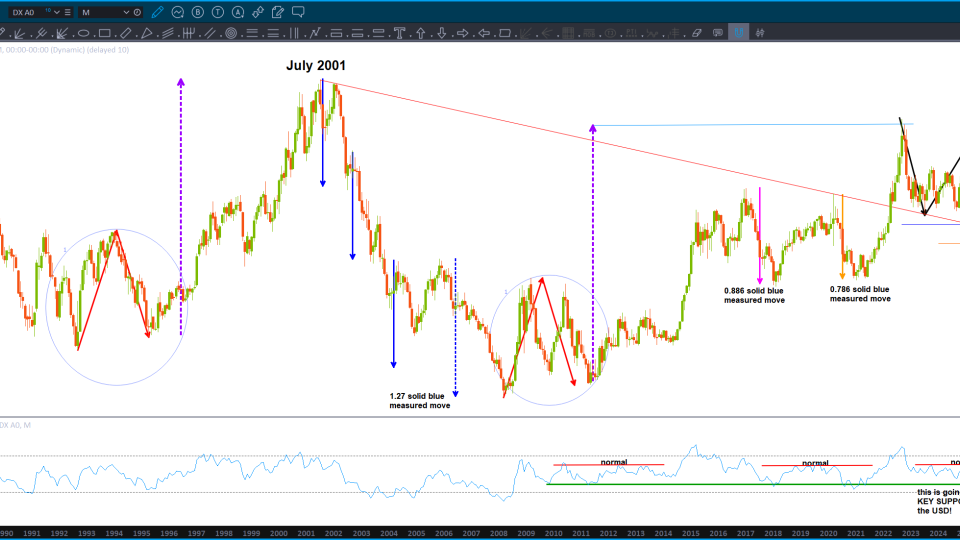The image size is (960, 540).
Task: Open the drawing settings sliders icon
Action: pos(760,33)
